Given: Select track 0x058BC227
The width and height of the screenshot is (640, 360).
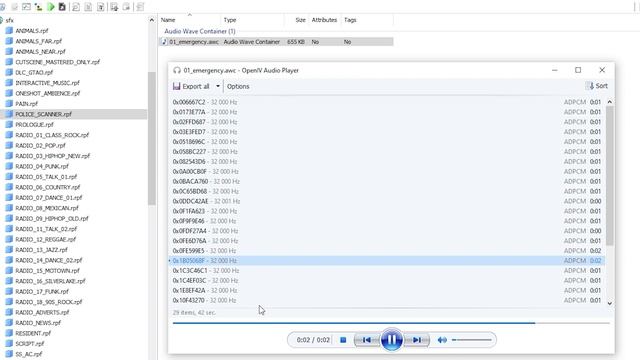Looking at the screenshot, I should [387, 151].
